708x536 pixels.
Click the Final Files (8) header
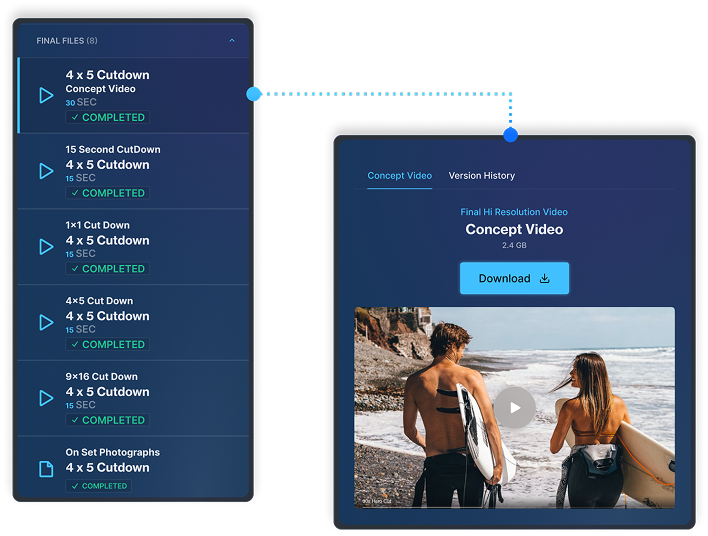click(x=67, y=41)
